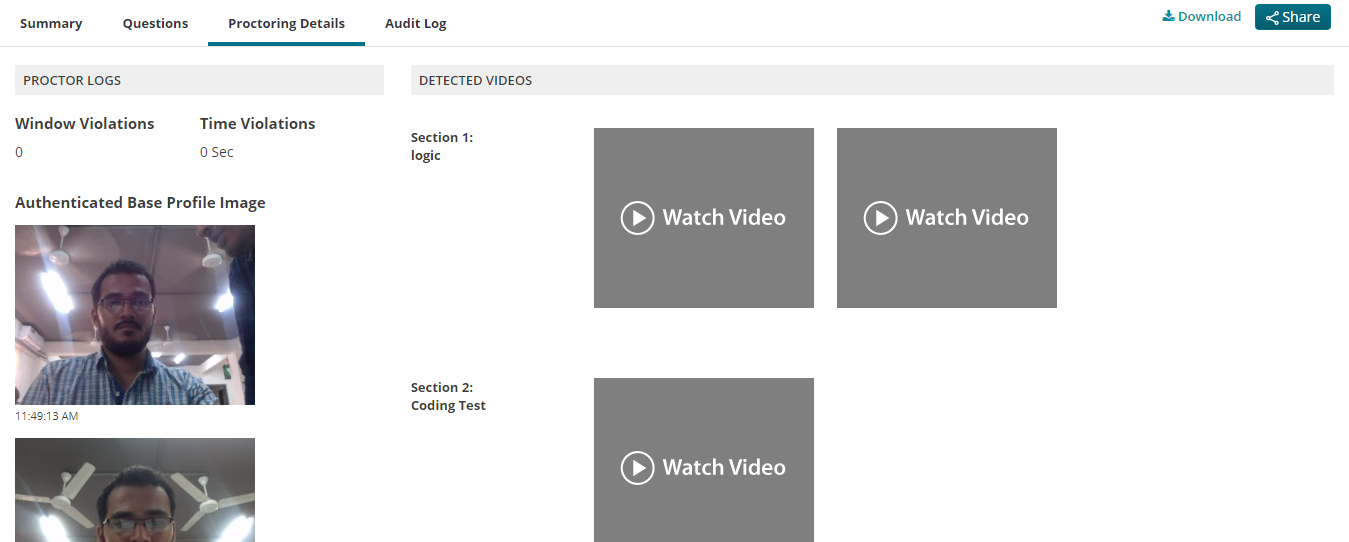
Task: Click the 11:49:13 AM timestamp
Action: (46, 416)
